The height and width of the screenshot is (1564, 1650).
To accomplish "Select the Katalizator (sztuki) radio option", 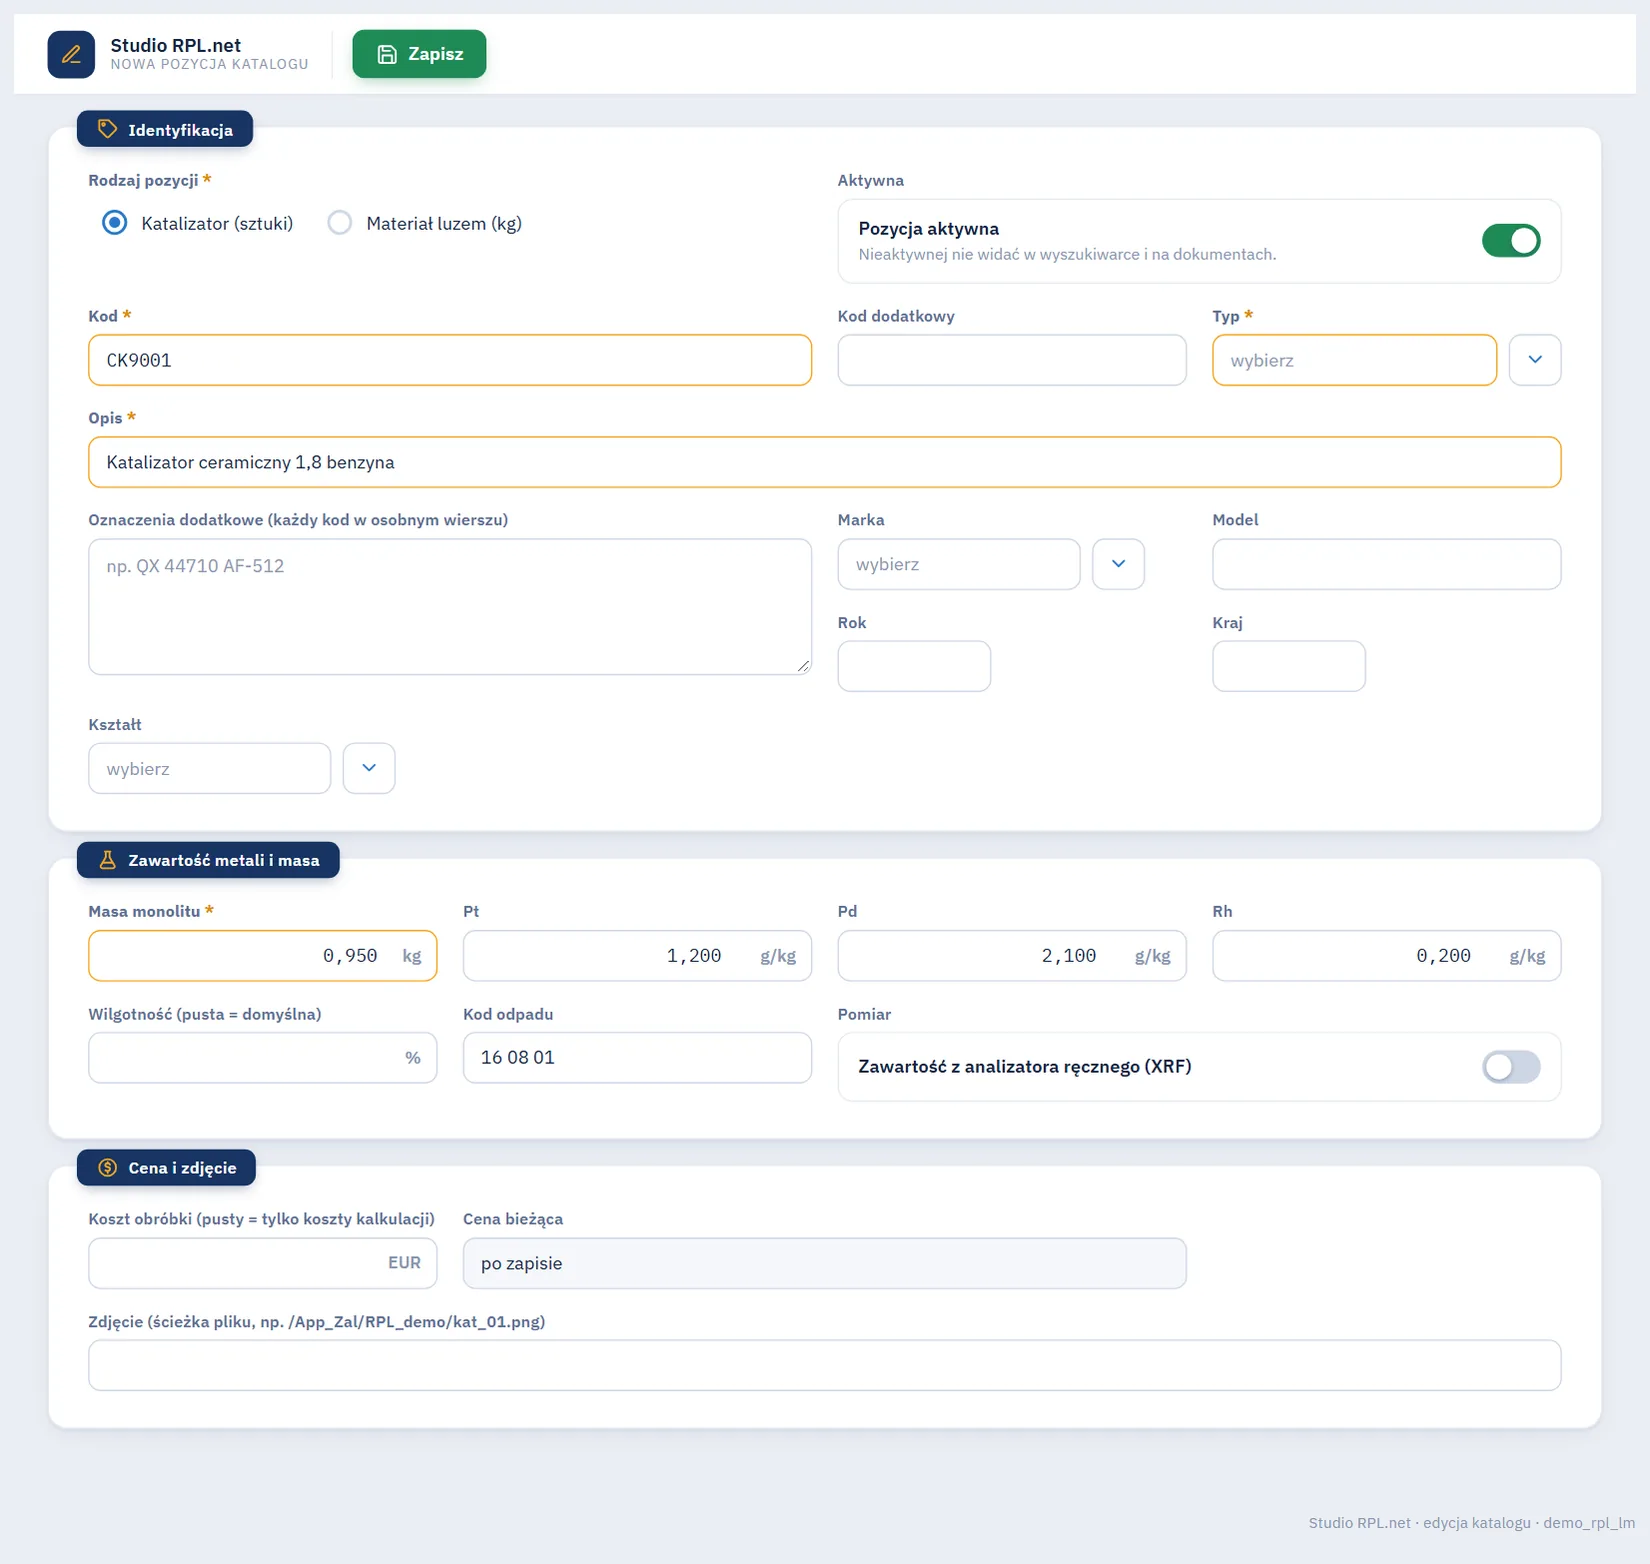I will pos(115,223).
